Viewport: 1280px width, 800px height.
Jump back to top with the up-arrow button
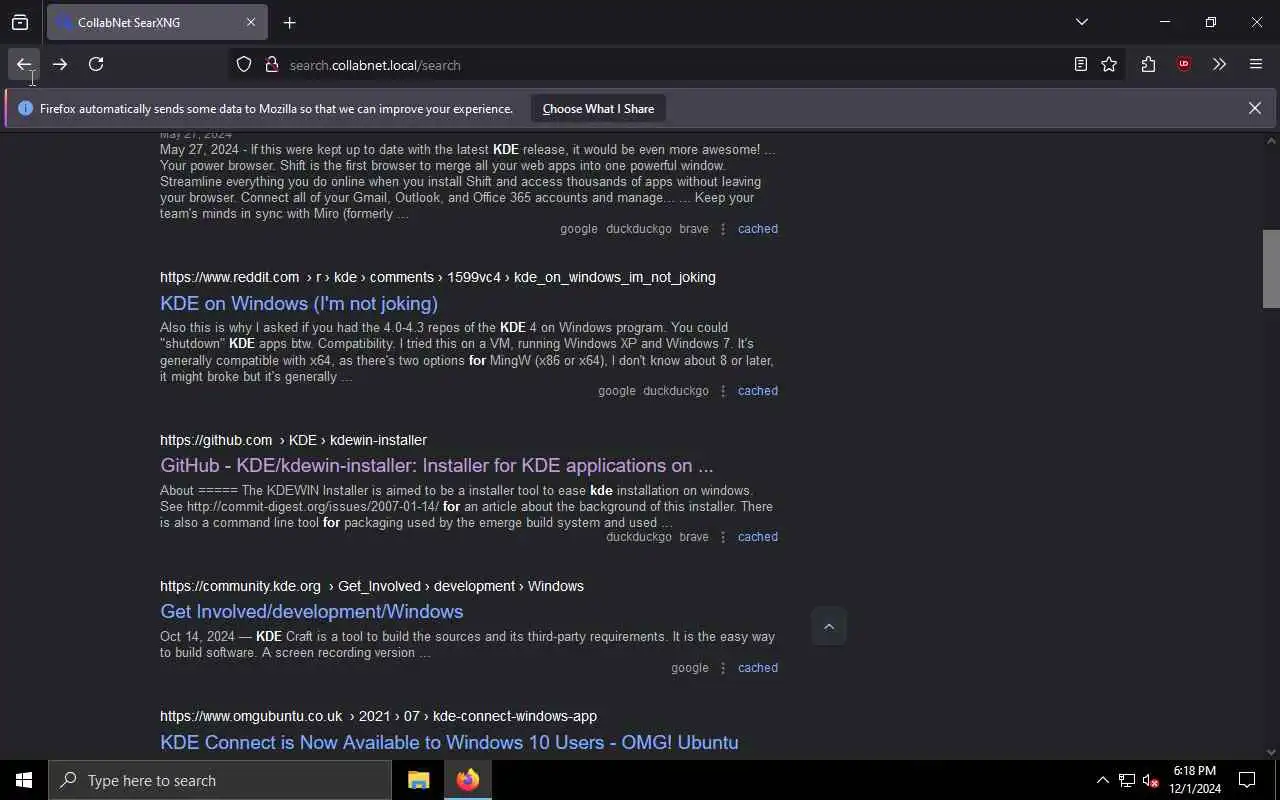click(x=828, y=627)
